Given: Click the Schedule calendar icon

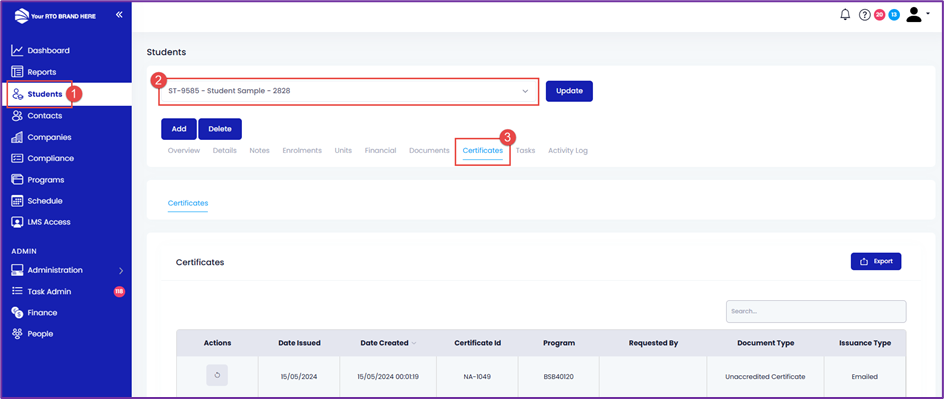Looking at the screenshot, I should (x=17, y=201).
